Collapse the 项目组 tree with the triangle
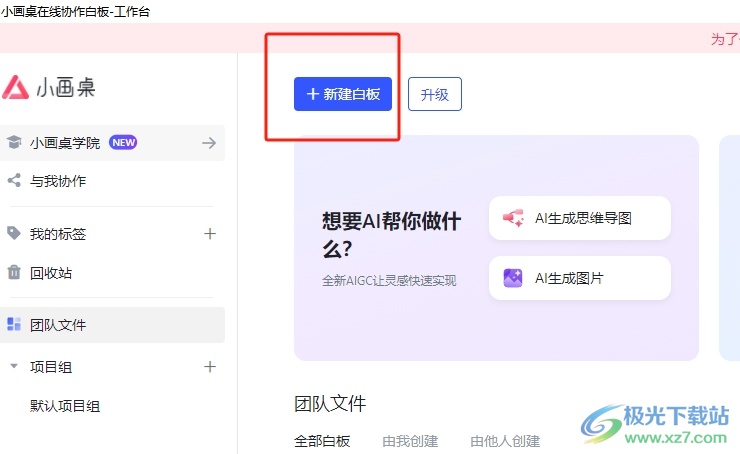 coord(14,366)
